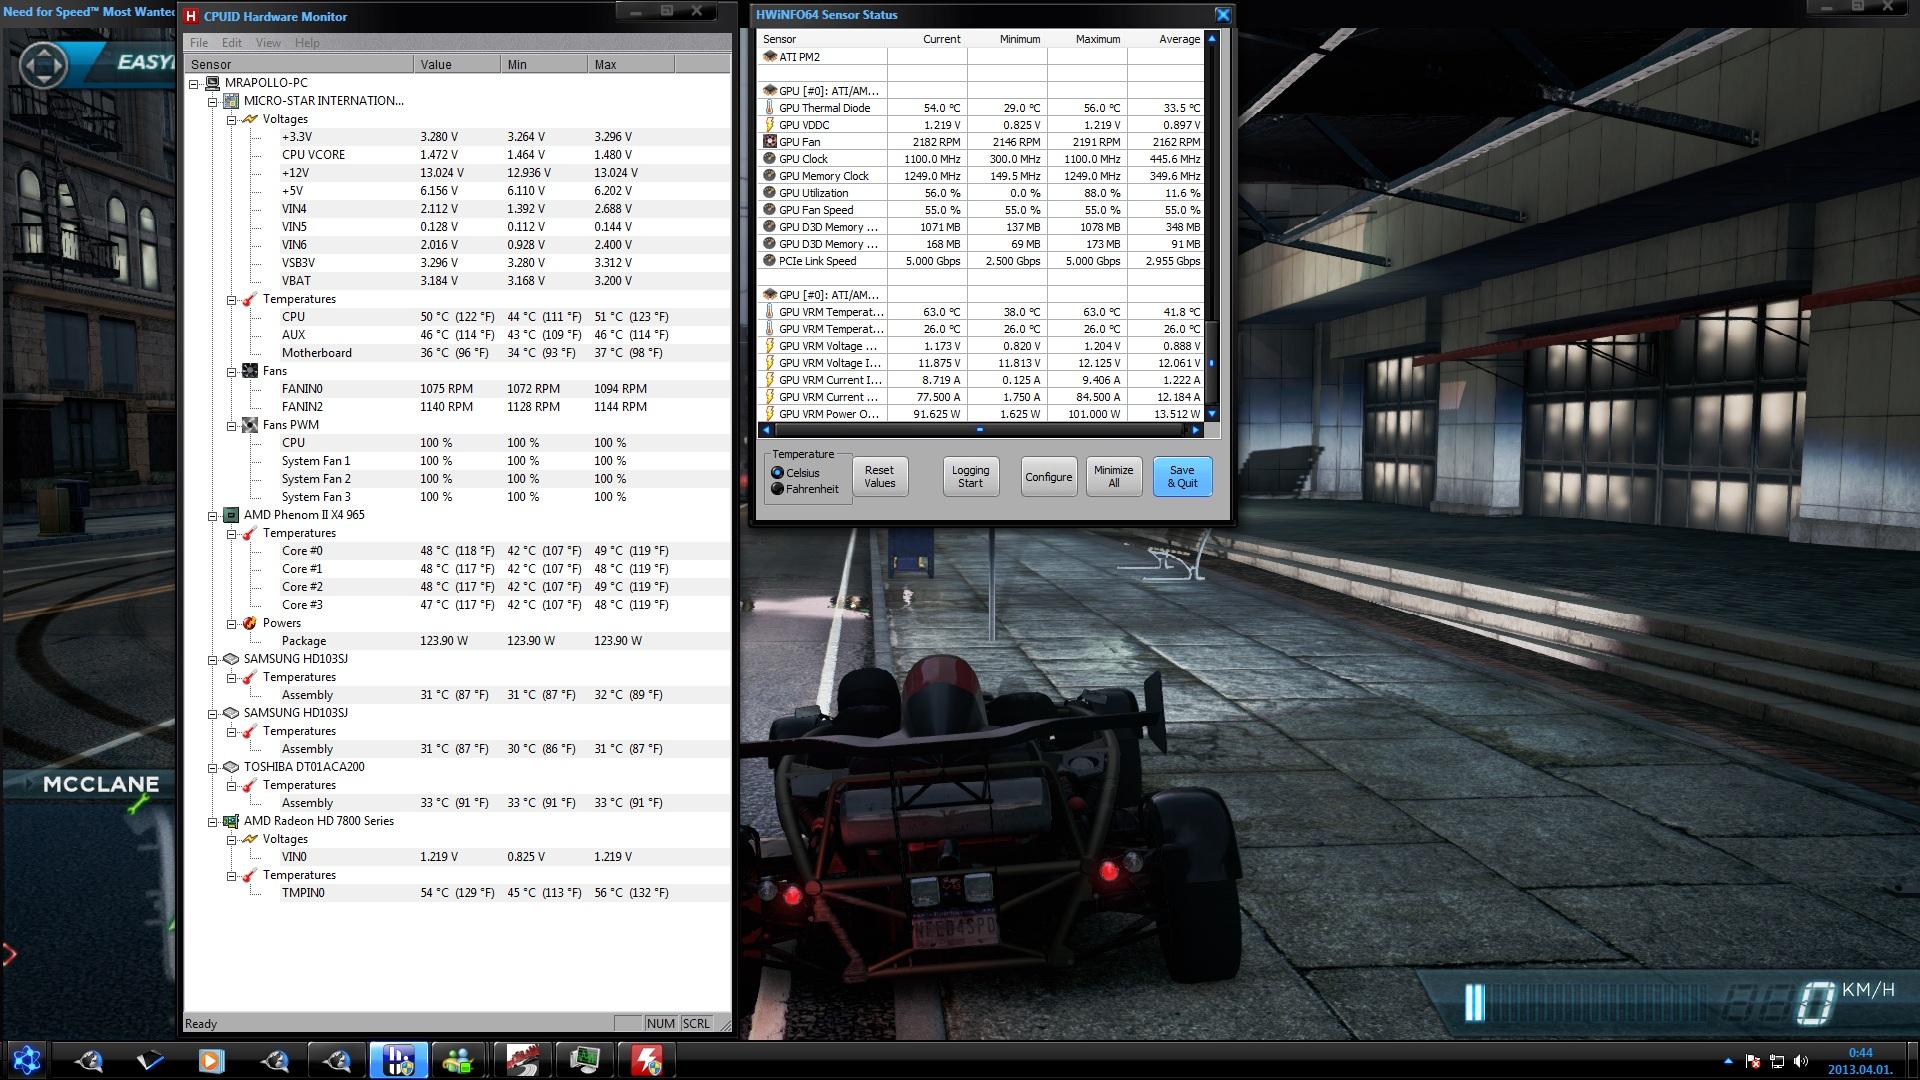Collapse the MICRO-STAR INTERNATION... node
This screenshot has height=1080, width=1920.
coord(213,101)
